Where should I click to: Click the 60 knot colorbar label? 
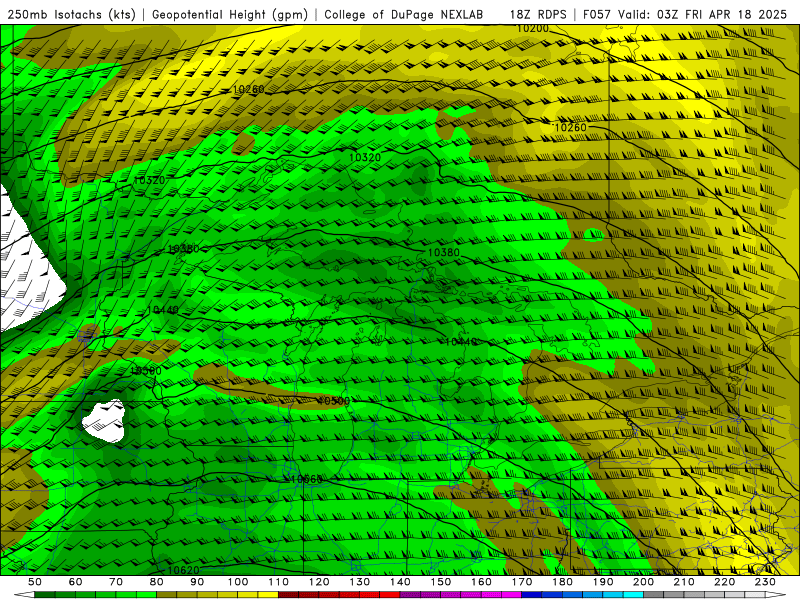click(76, 582)
